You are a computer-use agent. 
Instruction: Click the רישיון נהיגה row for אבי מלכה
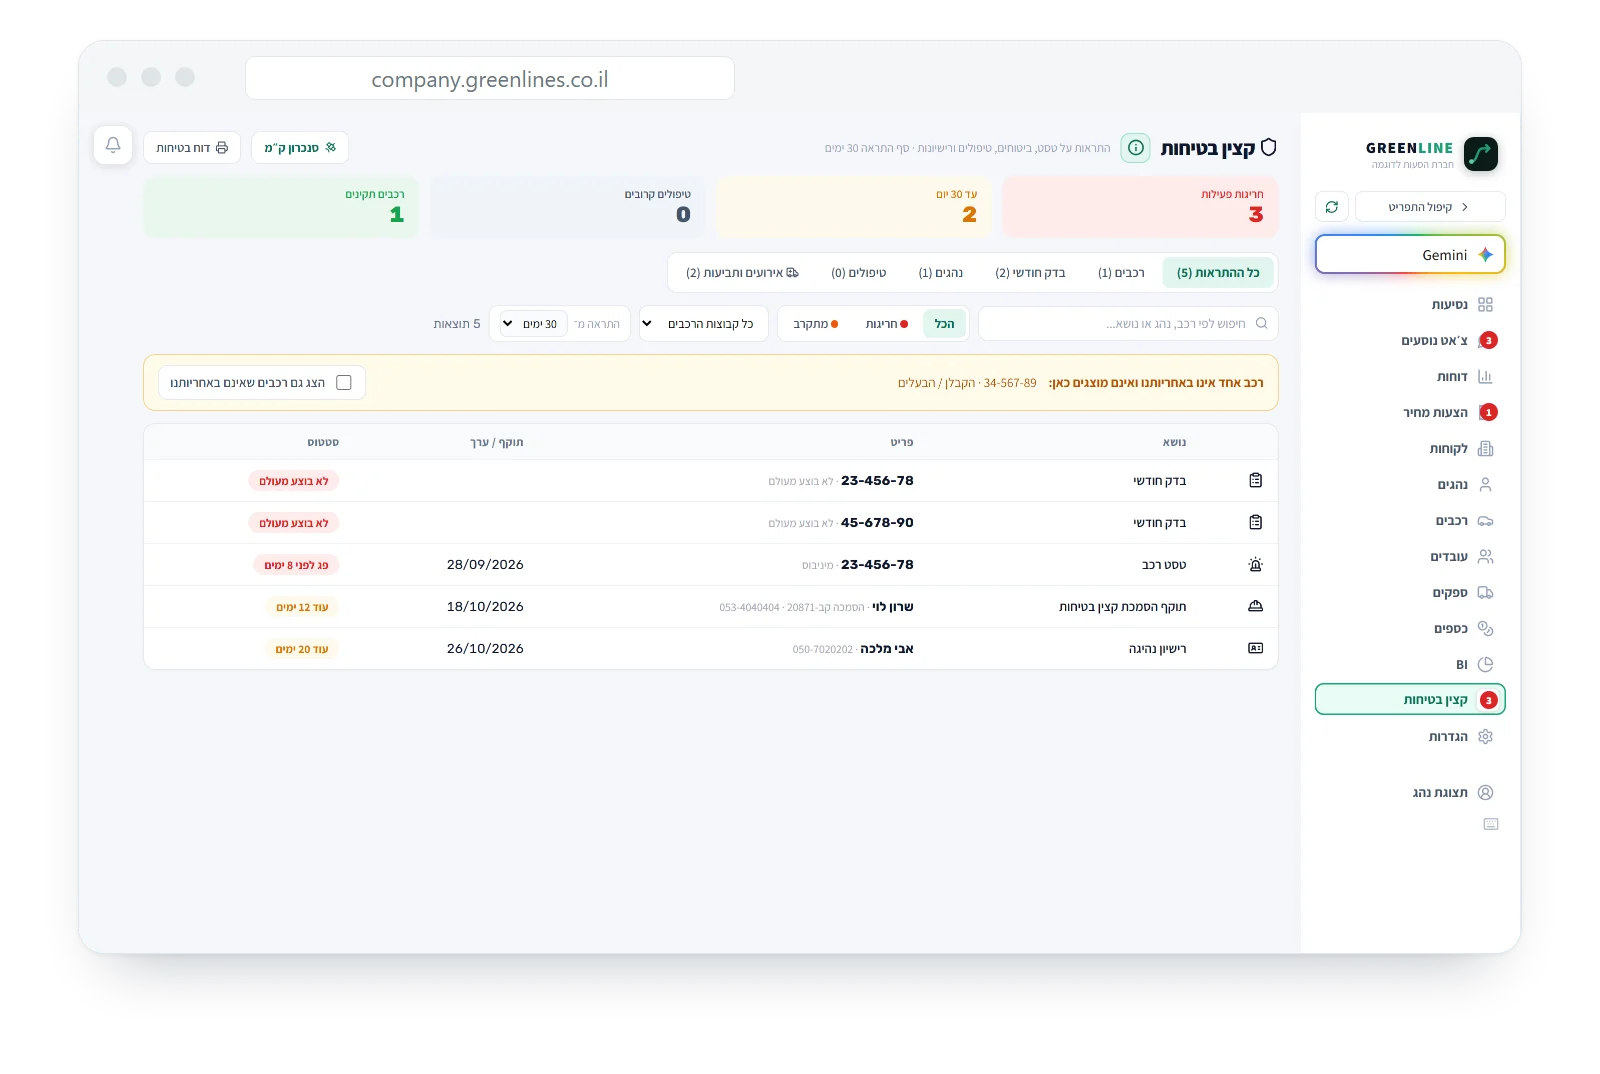pos(711,649)
